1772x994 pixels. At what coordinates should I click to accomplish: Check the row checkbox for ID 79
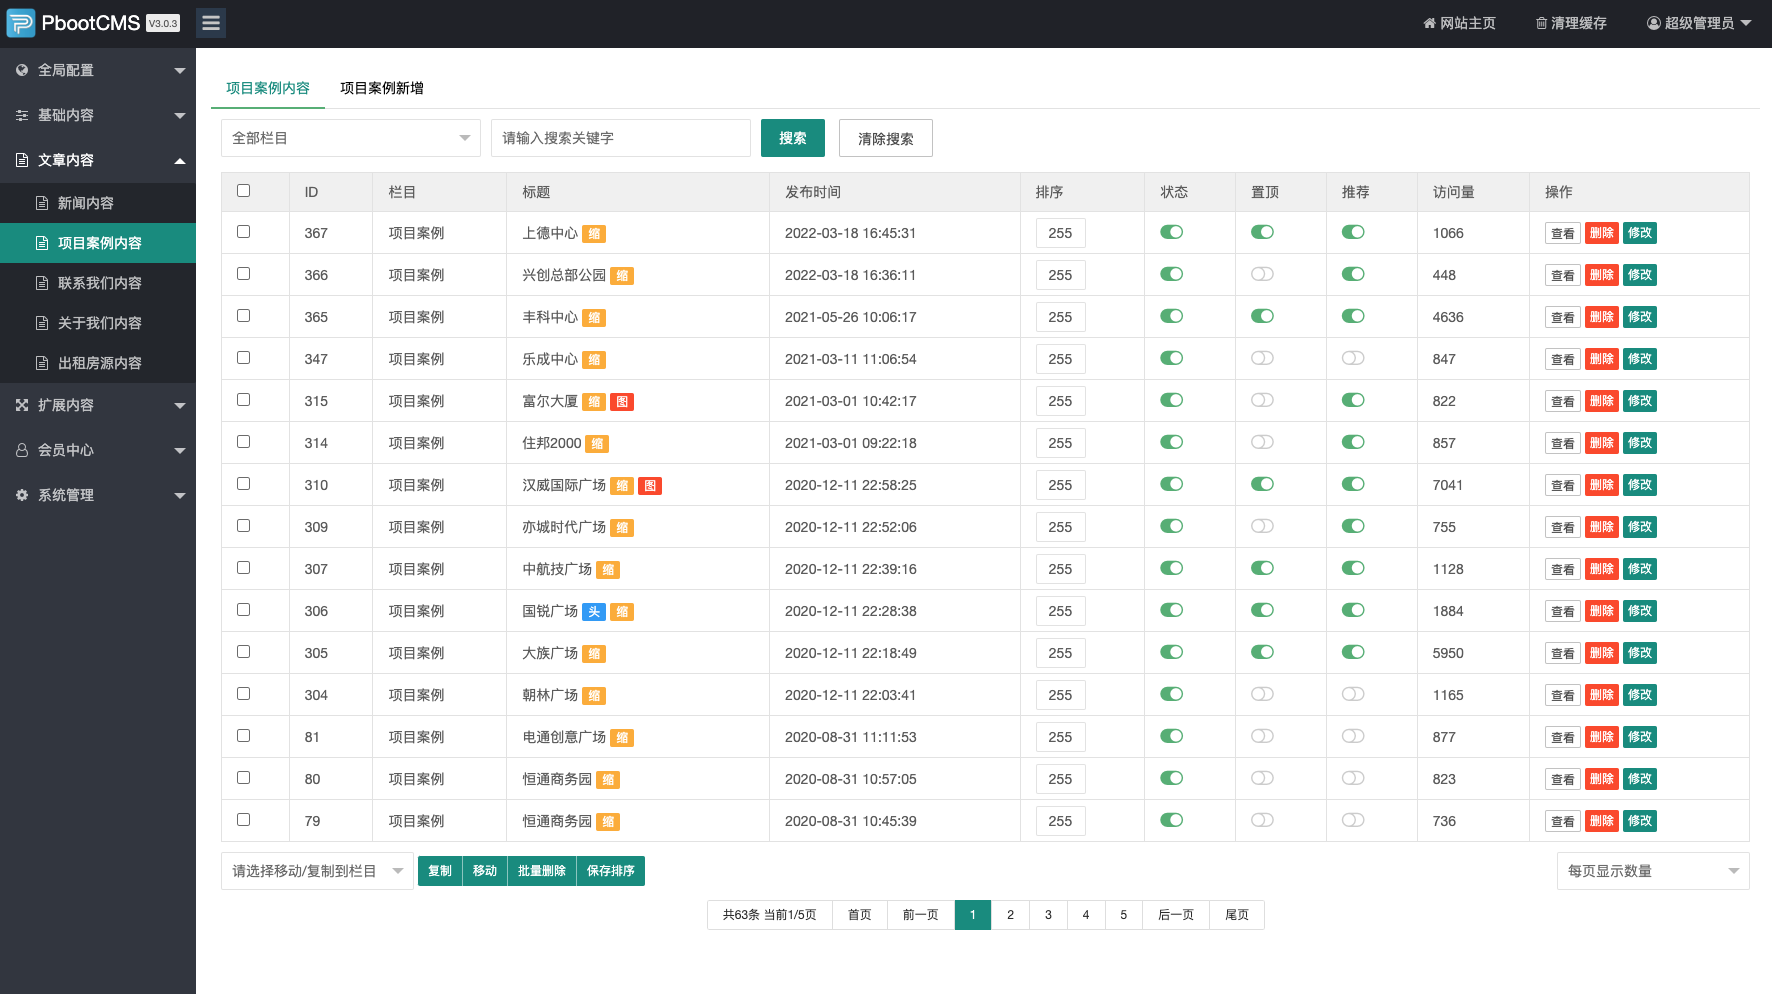point(243,820)
